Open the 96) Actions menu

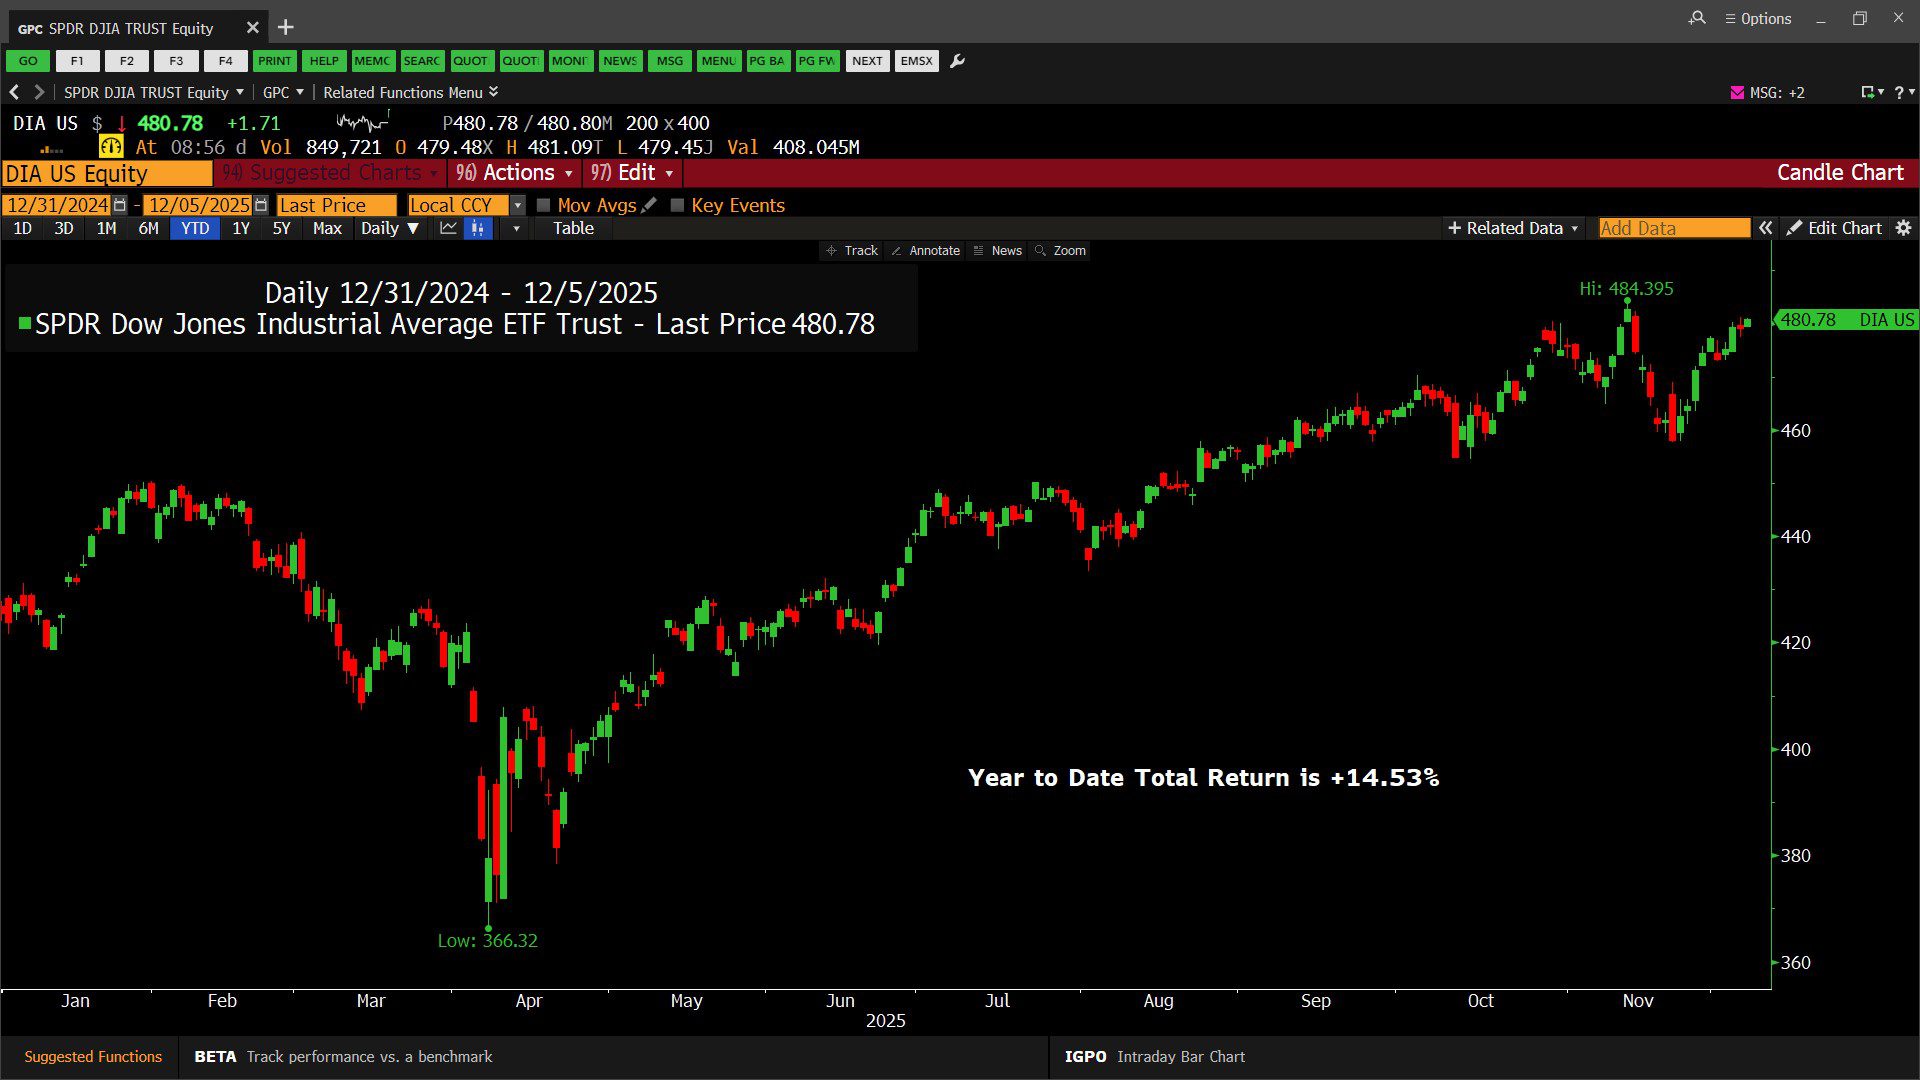(514, 173)
